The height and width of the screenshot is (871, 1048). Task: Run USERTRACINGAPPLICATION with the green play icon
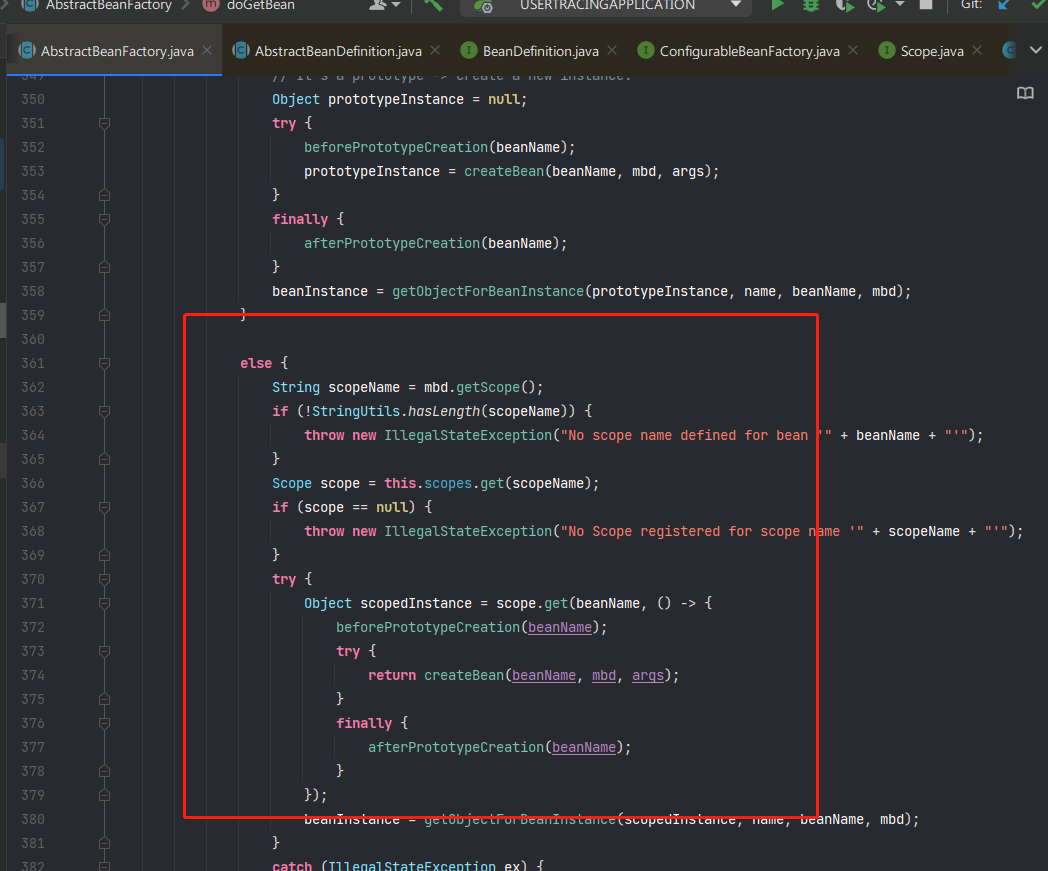coord(777,5)
